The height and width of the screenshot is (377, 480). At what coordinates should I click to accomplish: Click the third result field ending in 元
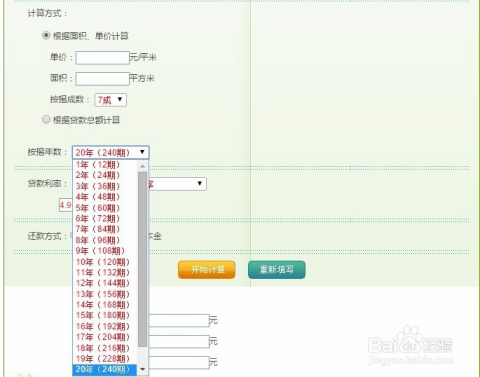click(179, 362)
